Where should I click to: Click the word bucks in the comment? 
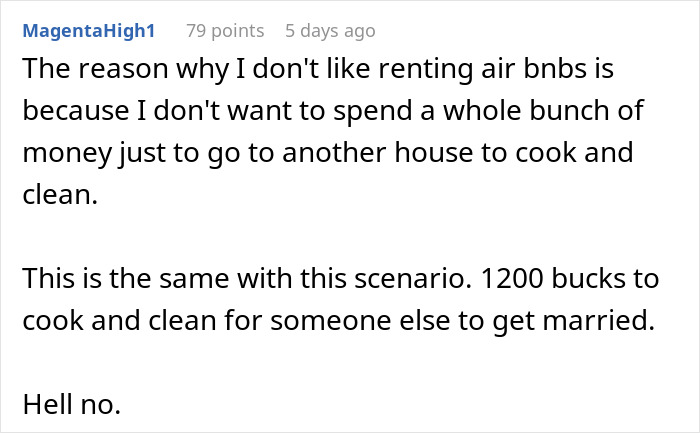[x=588, y=279]
